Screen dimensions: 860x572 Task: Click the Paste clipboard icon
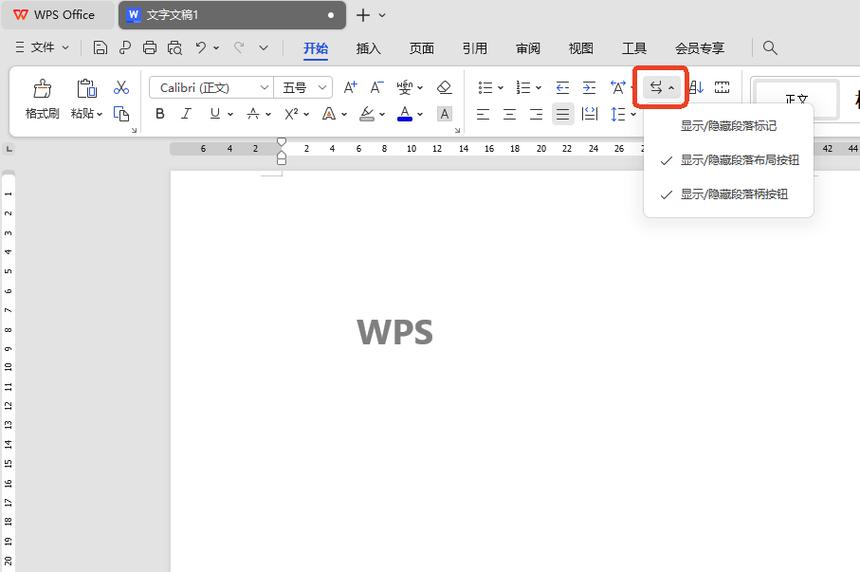87,88
